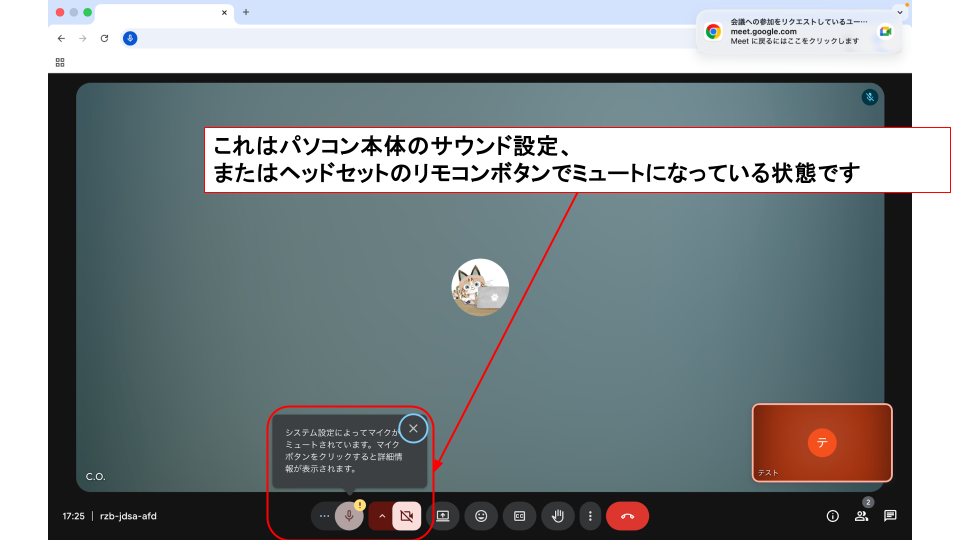The image size is (960, 540).
Task: Click the microphone icon in address bar
Action: pyautogui.click(x=130, y=38)
